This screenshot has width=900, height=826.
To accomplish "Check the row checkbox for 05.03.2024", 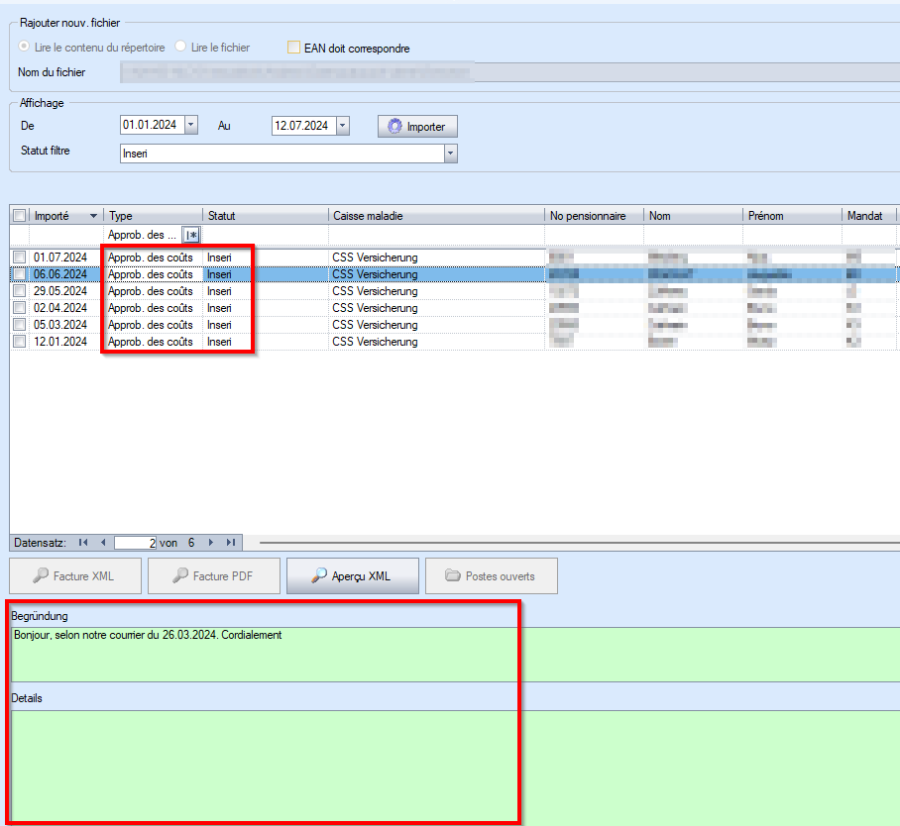I will coord(20,325).
